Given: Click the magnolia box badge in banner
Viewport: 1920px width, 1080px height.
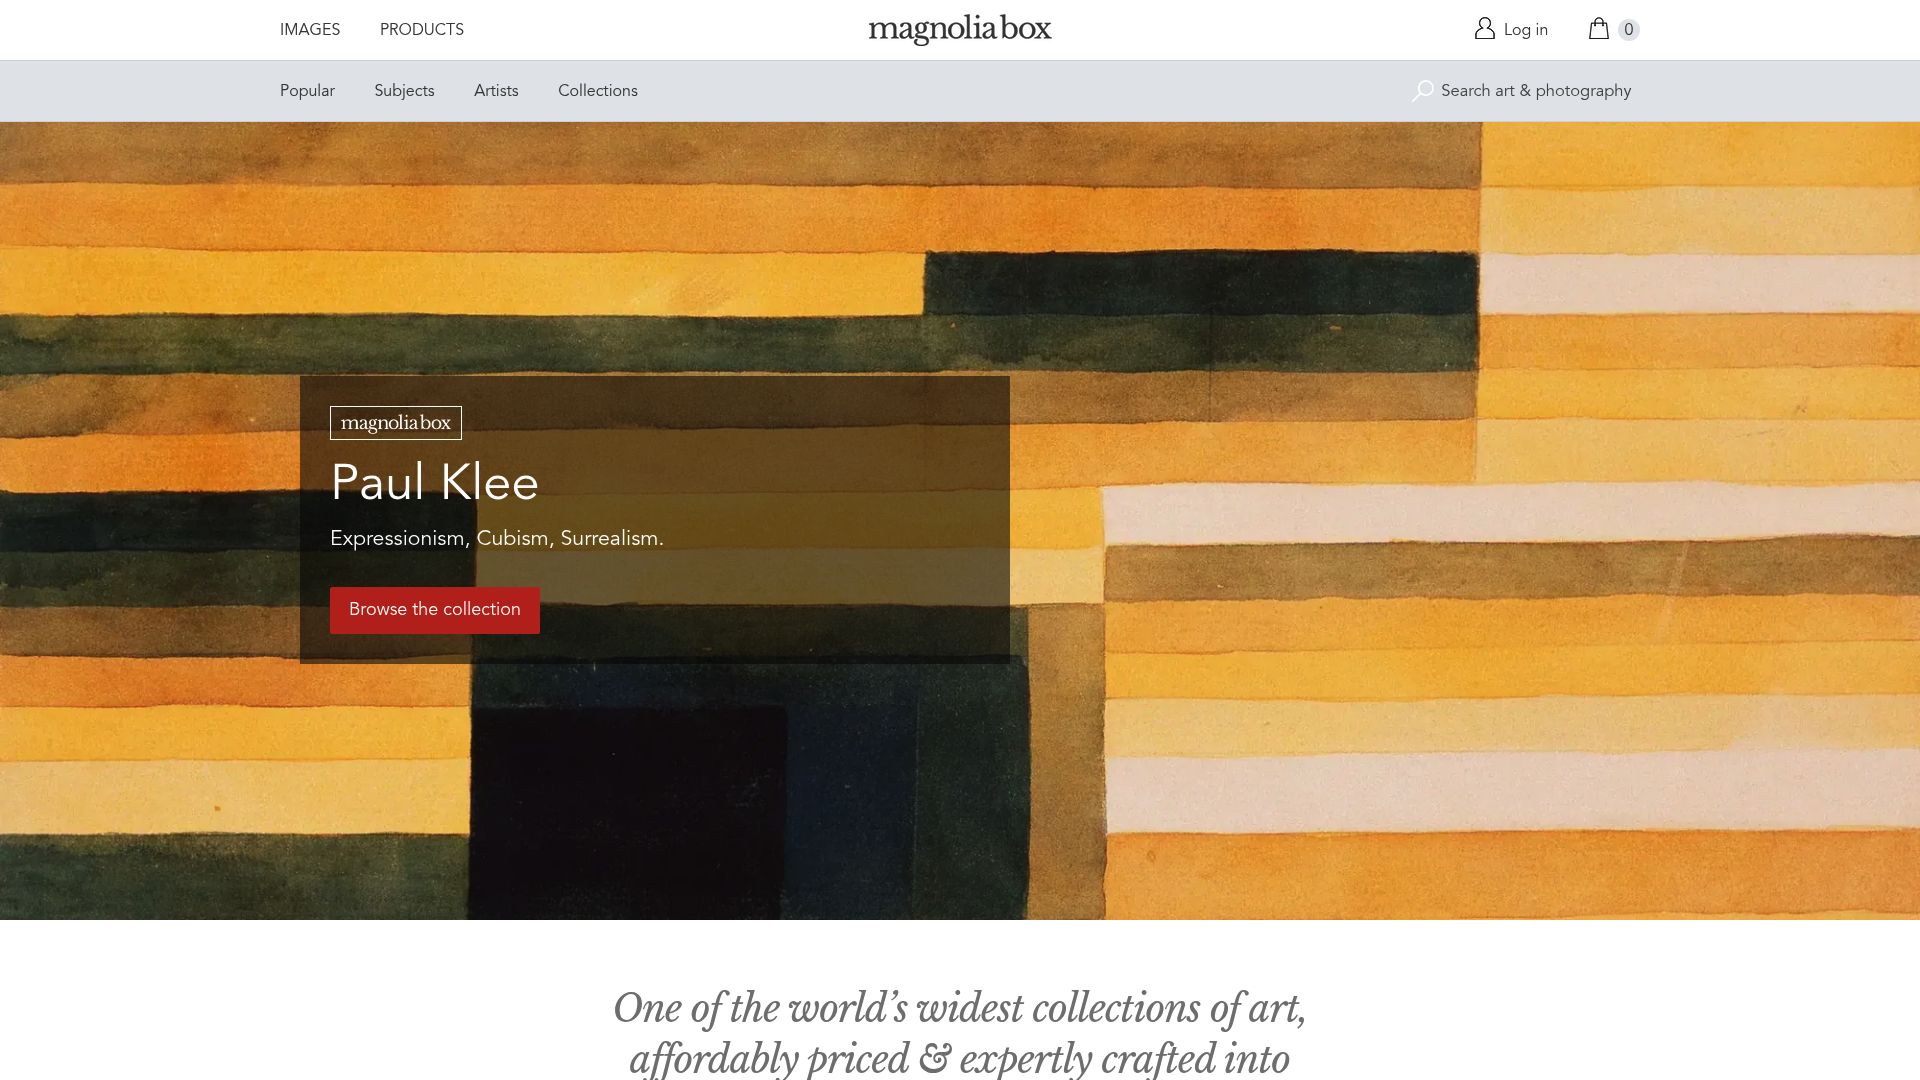Looking at the screenshot, I should coord(396,423).
